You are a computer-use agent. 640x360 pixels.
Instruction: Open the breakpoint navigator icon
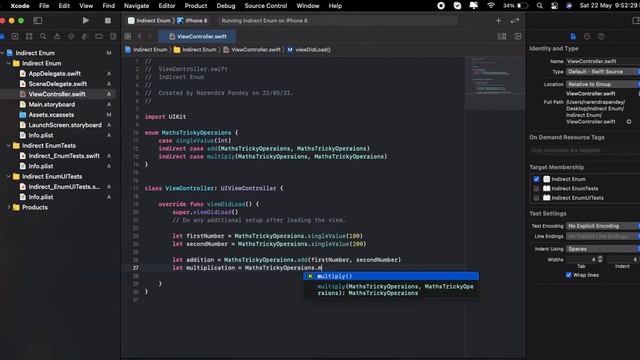[99, 36]
